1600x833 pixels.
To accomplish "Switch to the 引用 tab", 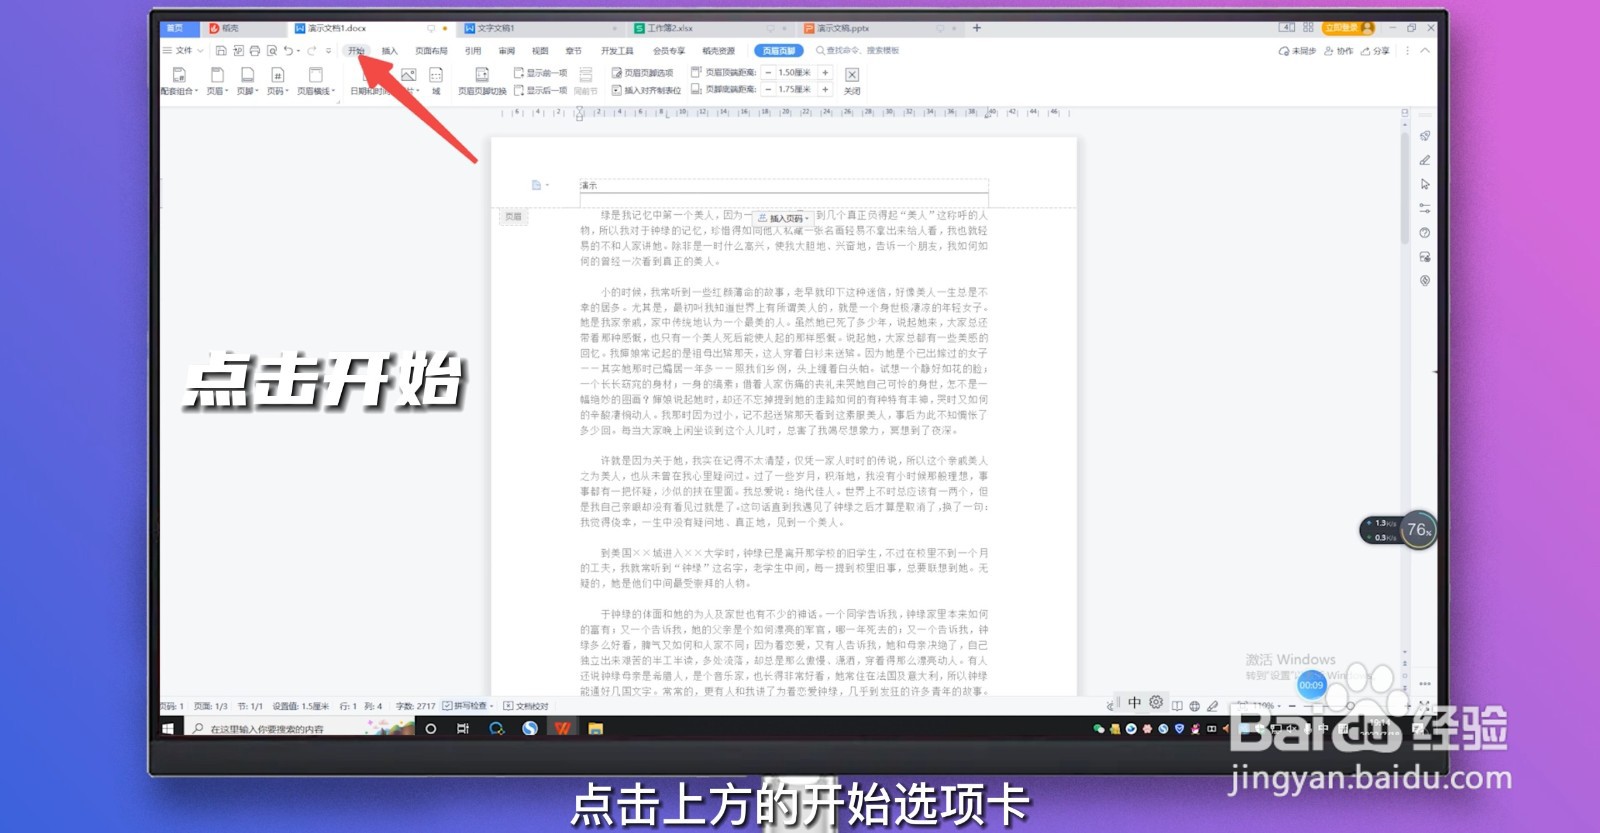I will [473, 51].
